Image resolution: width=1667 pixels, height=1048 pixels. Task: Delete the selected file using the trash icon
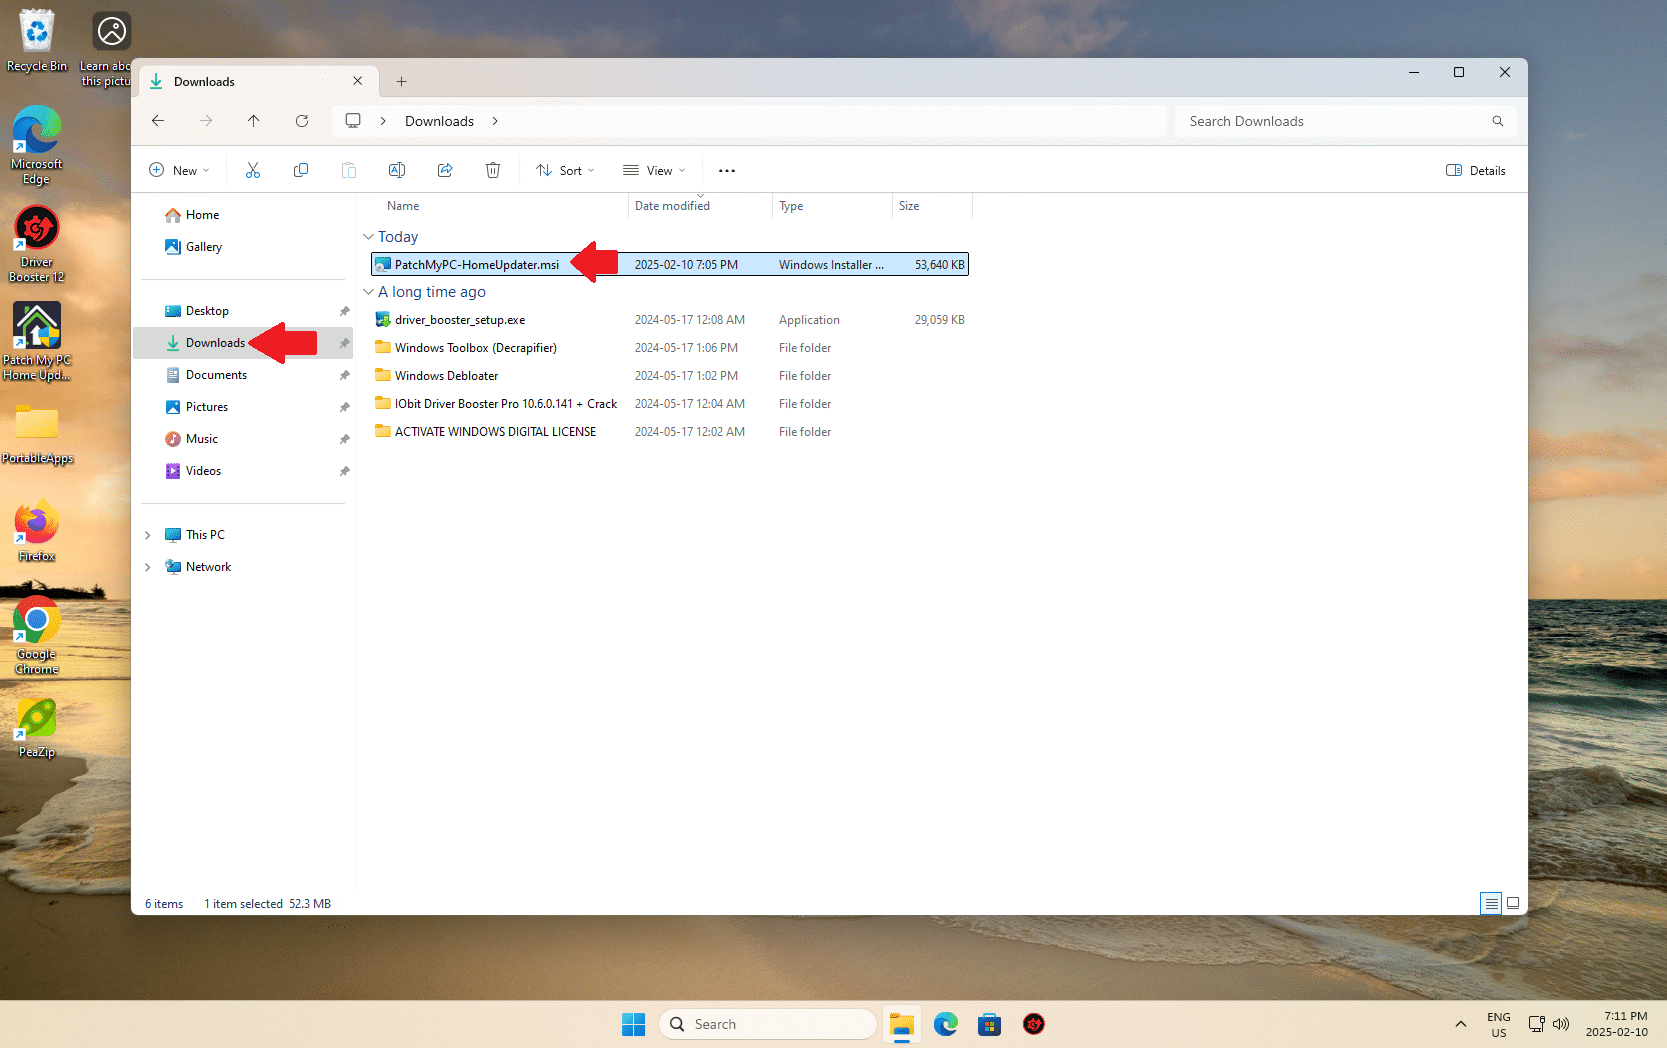(492, 169)
